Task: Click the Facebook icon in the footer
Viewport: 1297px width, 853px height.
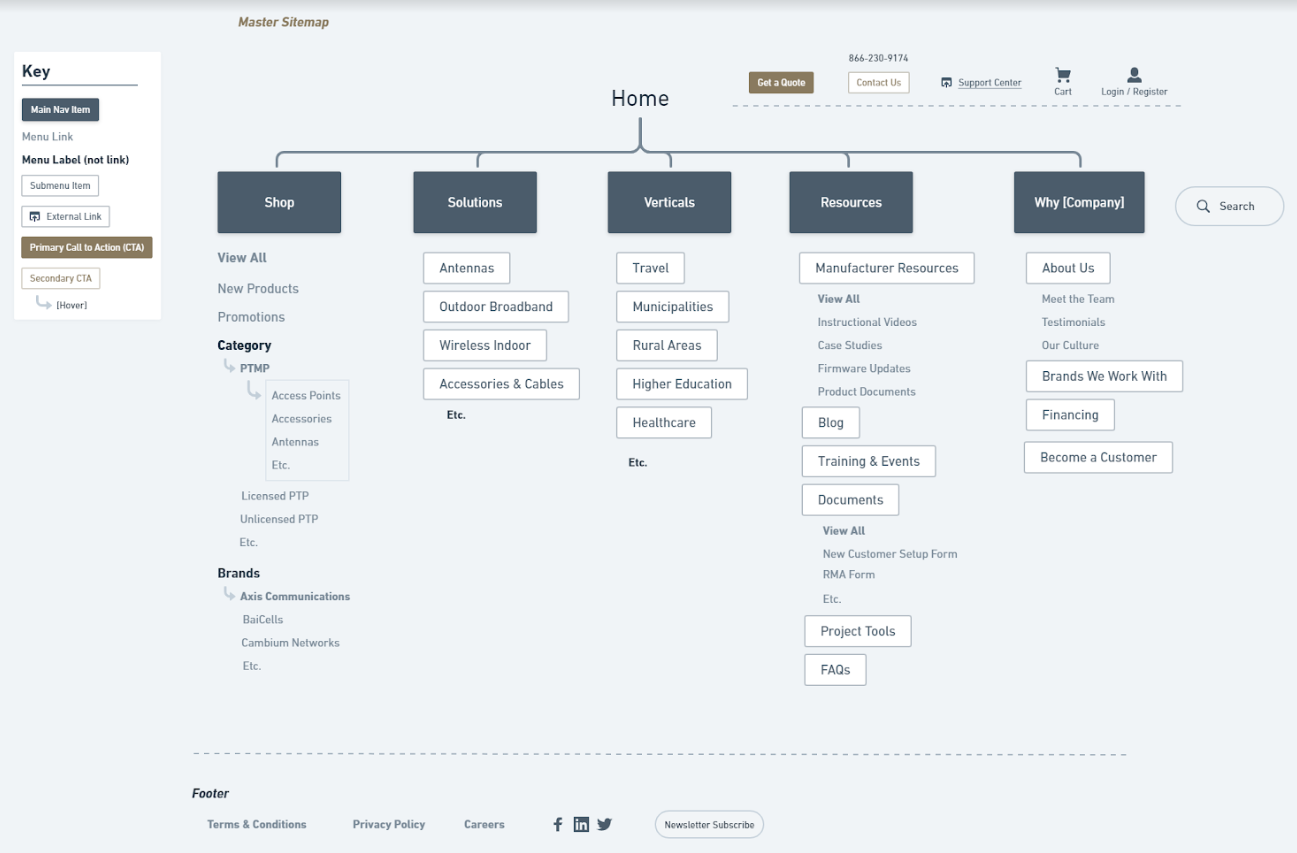Action: (558, 824)
